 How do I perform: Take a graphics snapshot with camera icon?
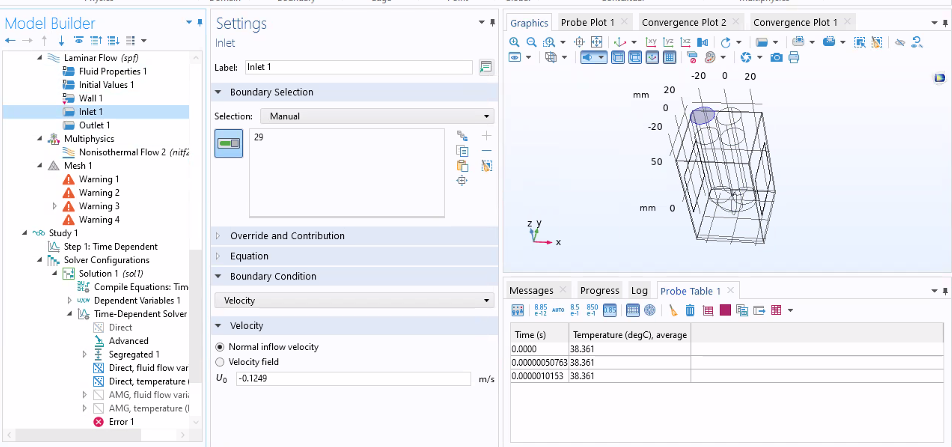(777, 58)
